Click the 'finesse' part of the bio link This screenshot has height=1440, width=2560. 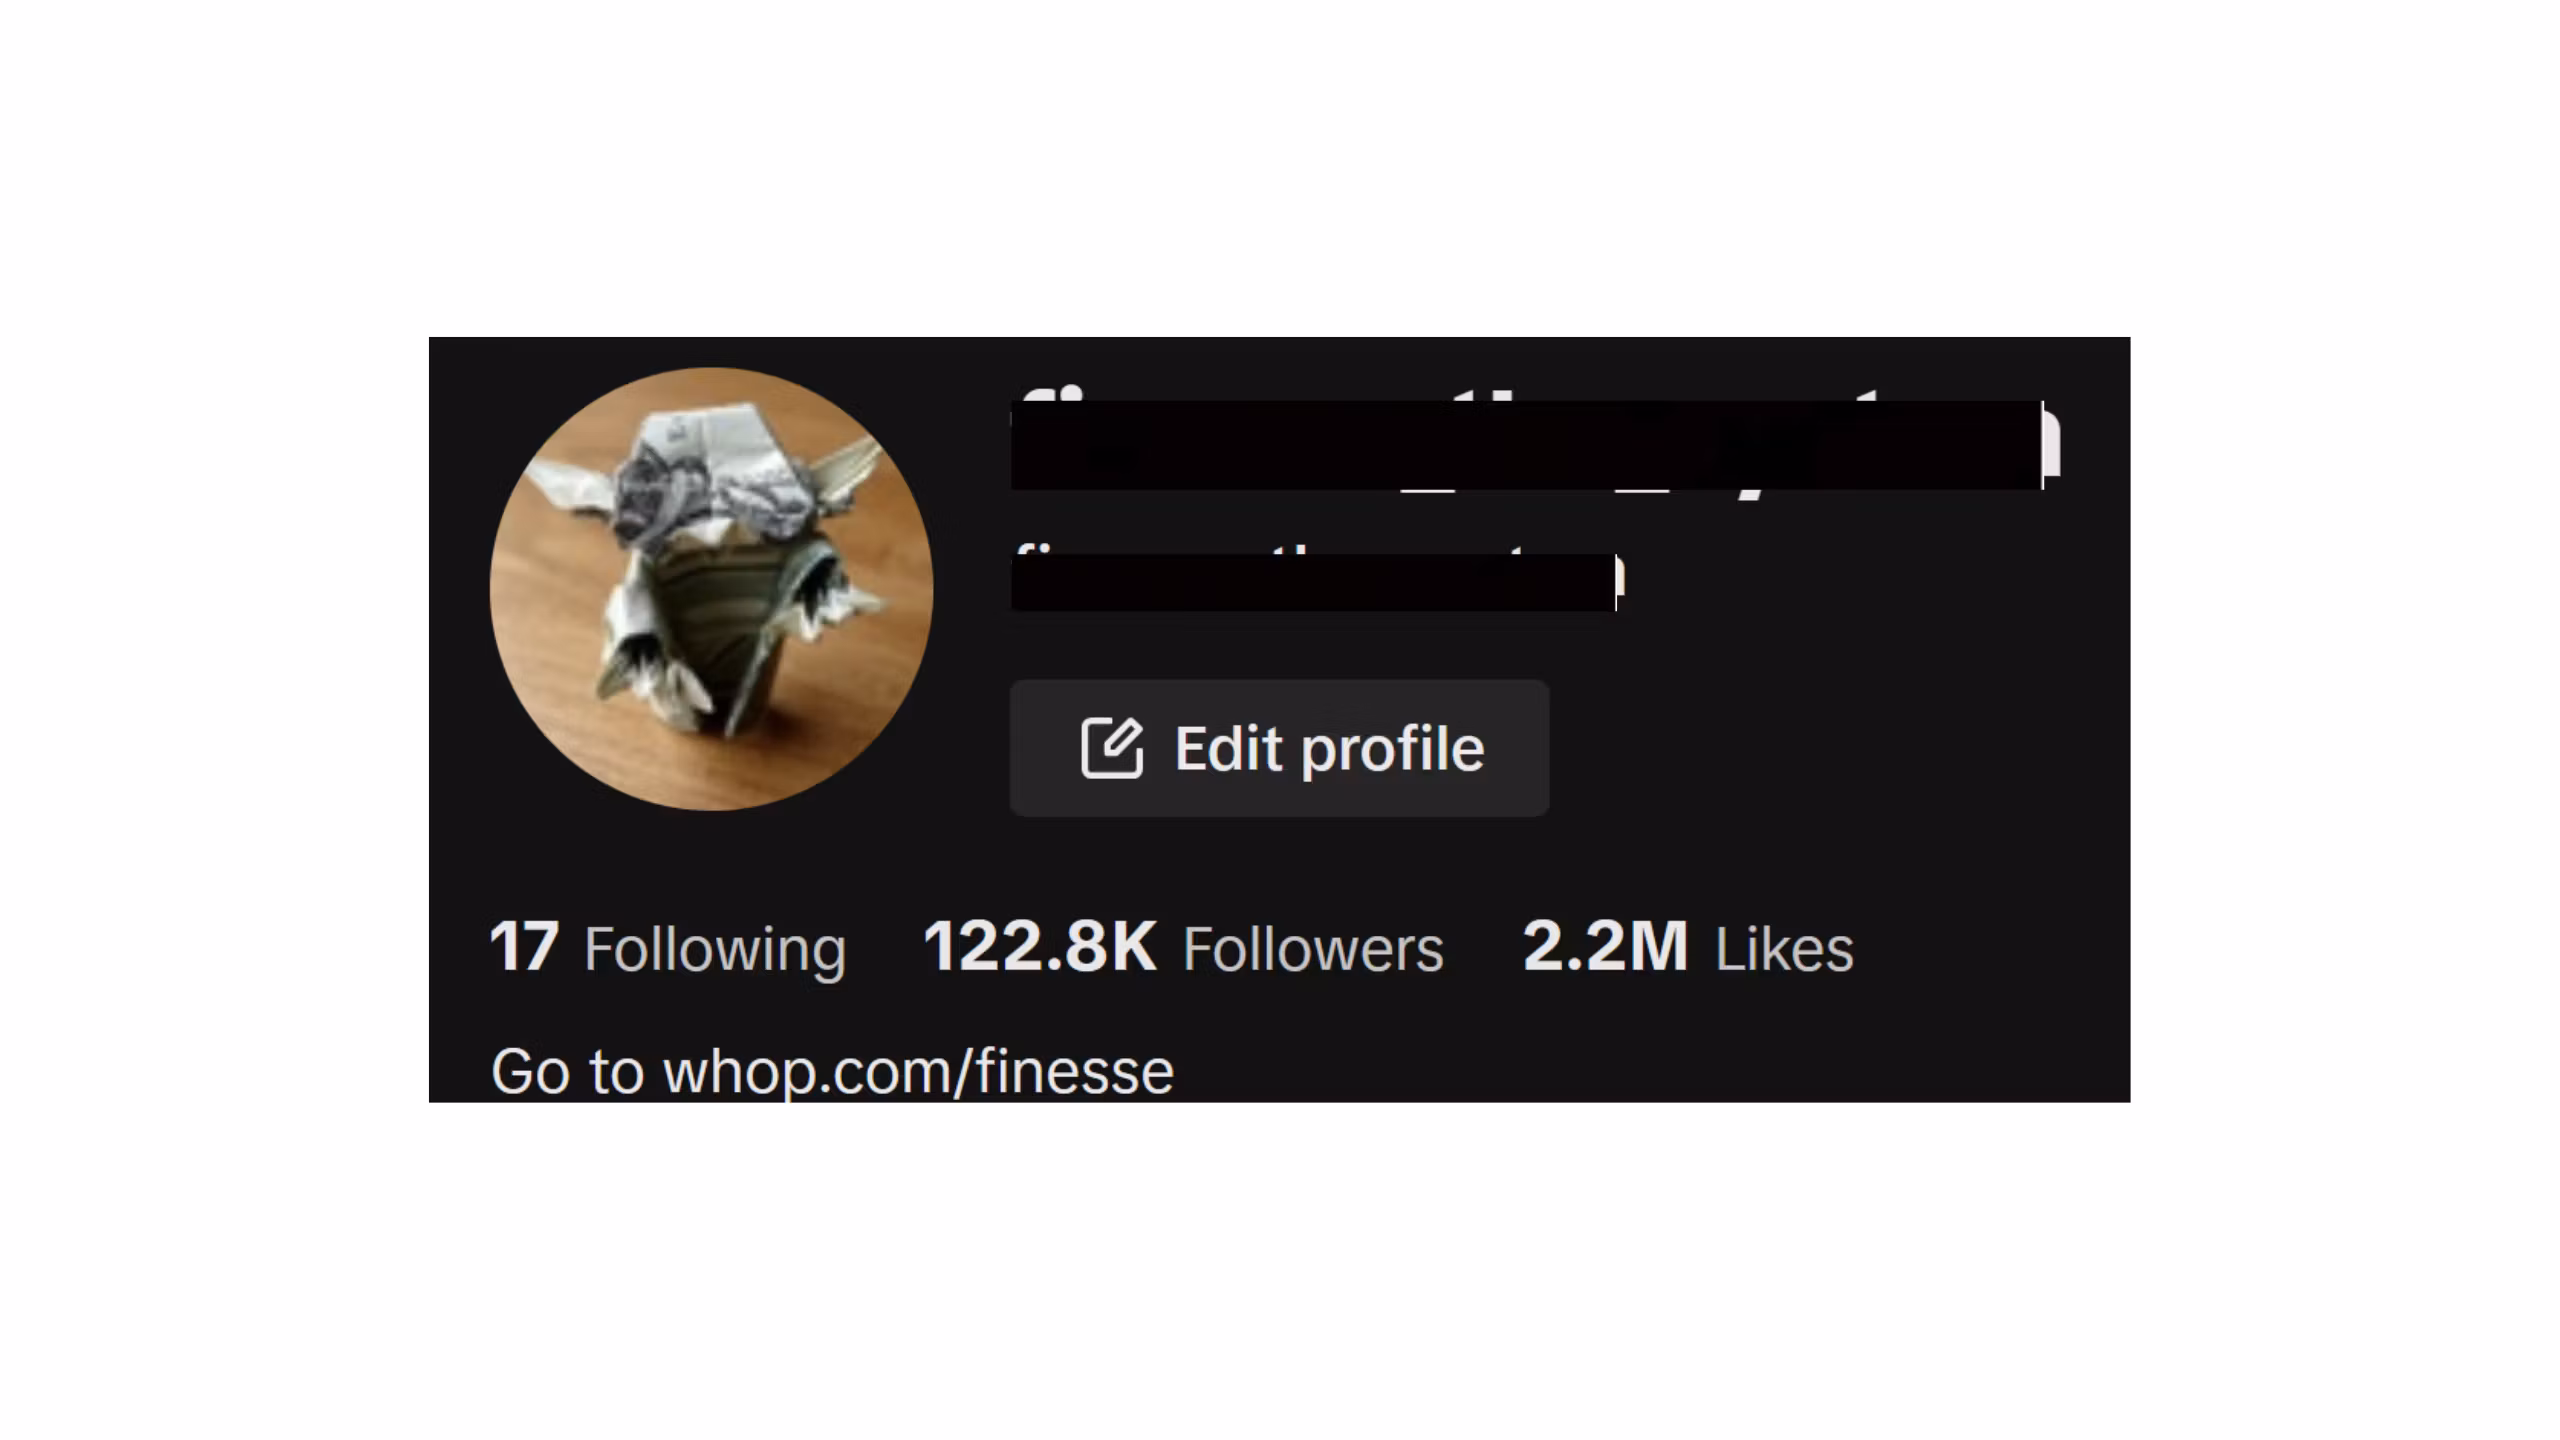1075,1073
